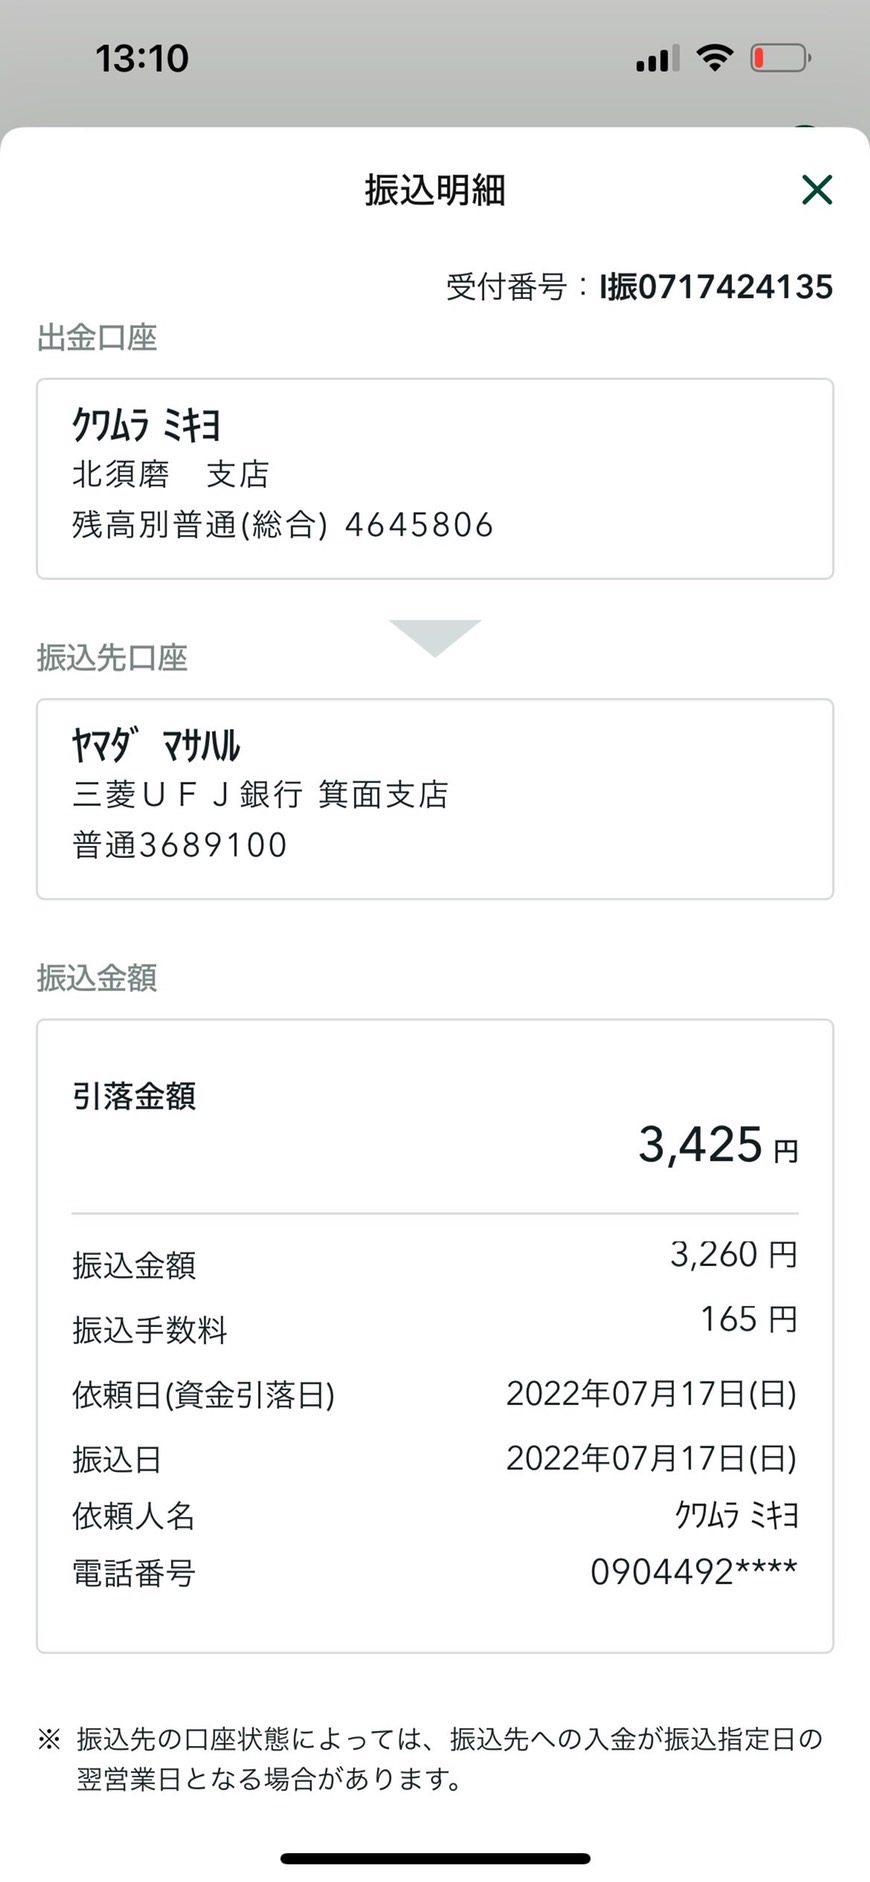Select the 出金口座 account card
Screen dimensions: 870x1882
(435, 479)
